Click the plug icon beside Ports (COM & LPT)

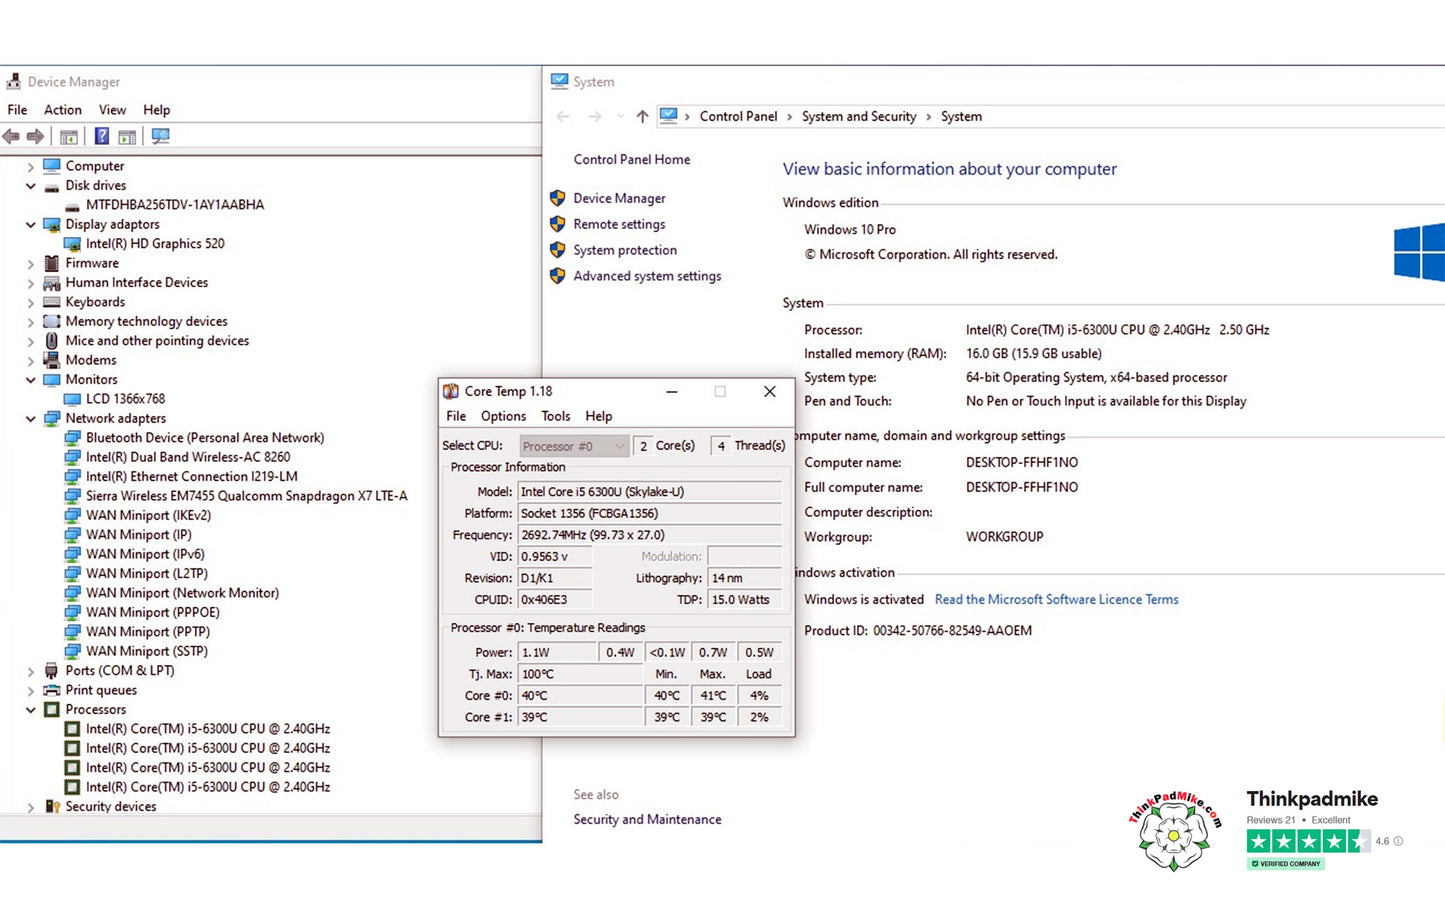52,671
